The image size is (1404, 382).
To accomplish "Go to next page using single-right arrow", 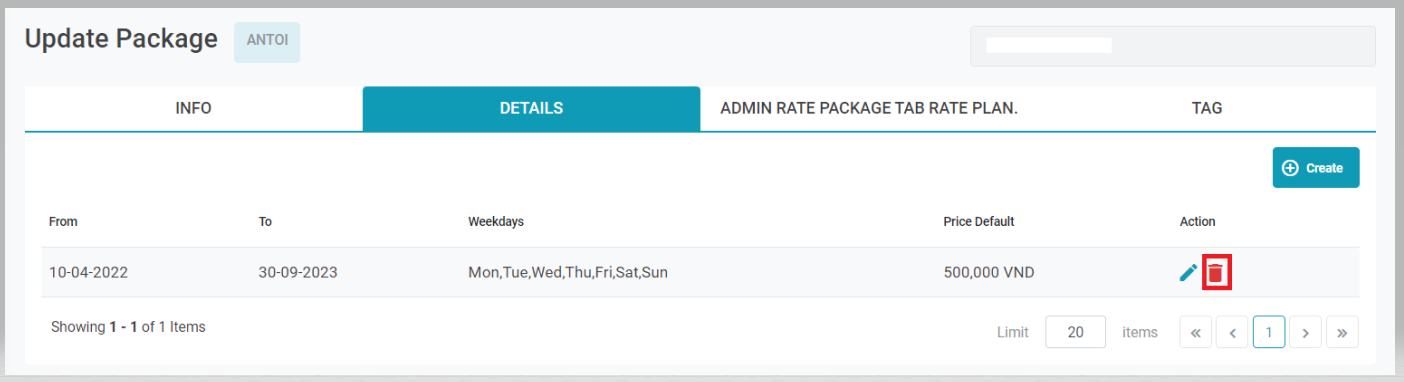I will pos(1305,332).
